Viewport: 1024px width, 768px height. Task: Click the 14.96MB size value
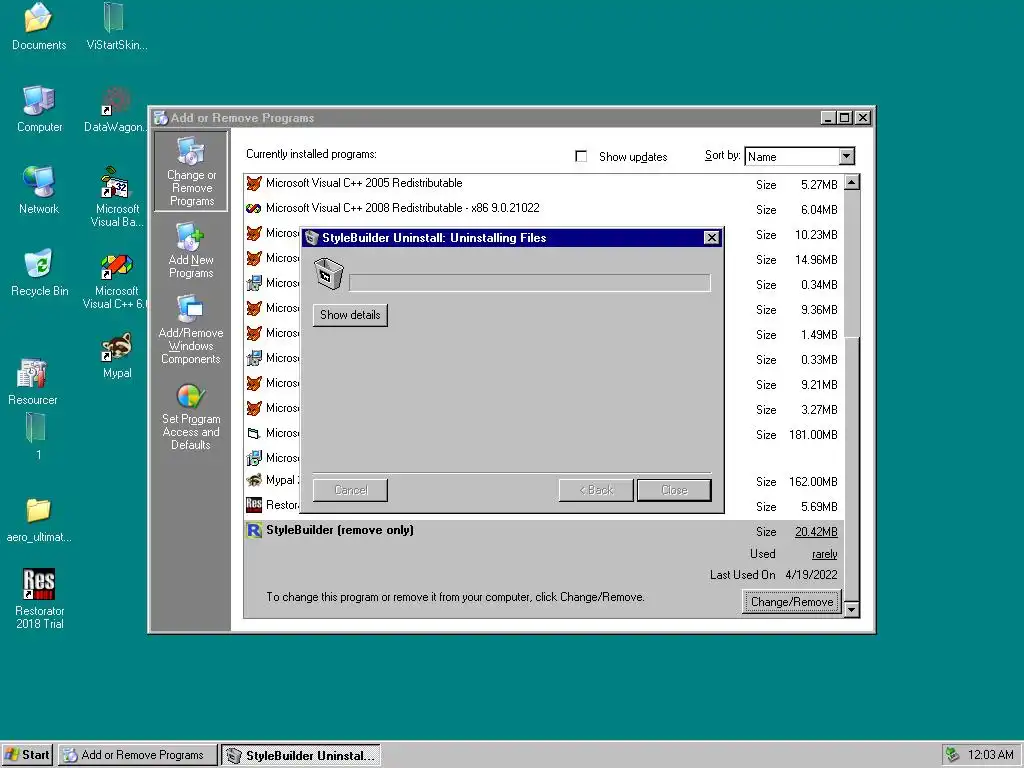[x=816, y=260]
